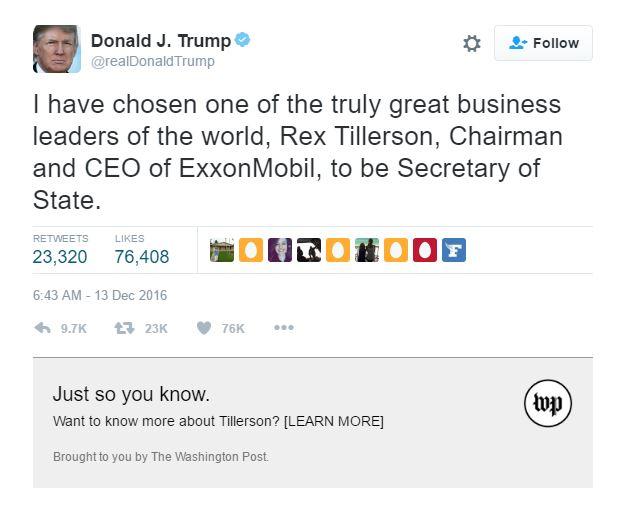The image size is (625, 515).
Task: Open the three-dots more options menu
Action: [x=284, y=327]
